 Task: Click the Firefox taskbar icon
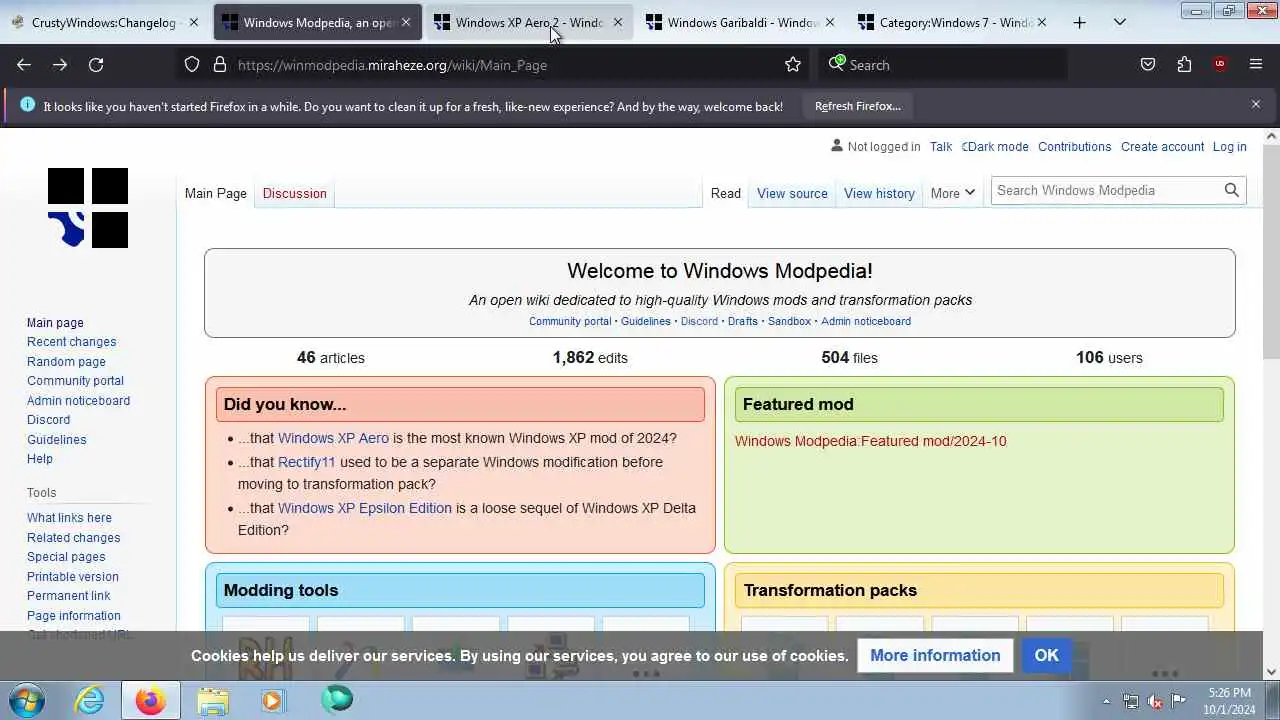(x=151, y=700)
